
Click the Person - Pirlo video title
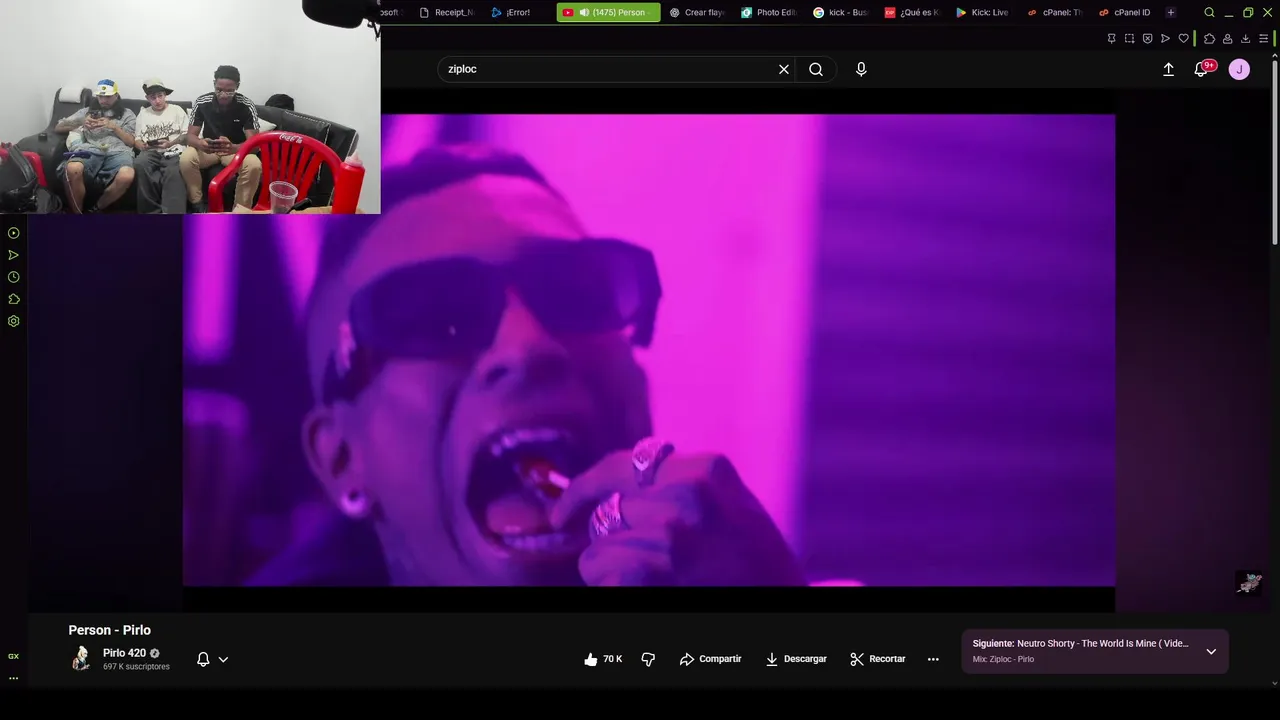point(109,630)
